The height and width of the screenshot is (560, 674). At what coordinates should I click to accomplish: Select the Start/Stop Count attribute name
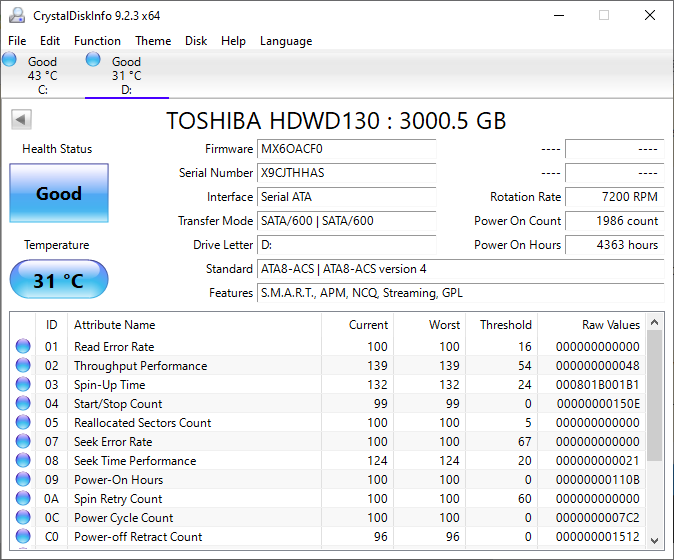click(x=118, y=404)
